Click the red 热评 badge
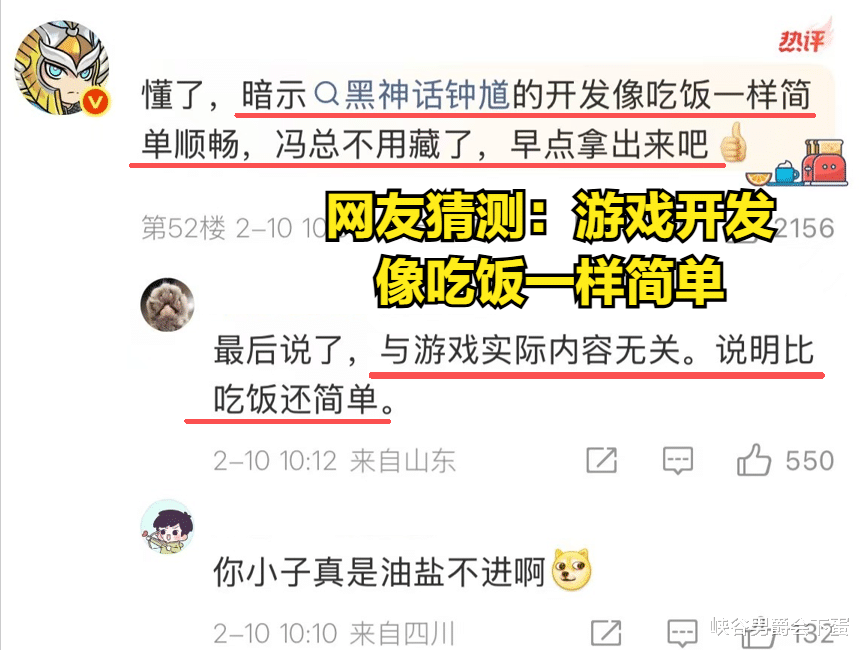860x650 pixels. pos(804,39)
